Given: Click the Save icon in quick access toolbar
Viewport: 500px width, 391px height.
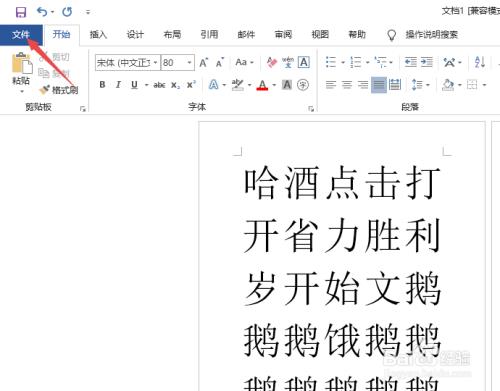Looking at the screenshot, I should [21, 12].
